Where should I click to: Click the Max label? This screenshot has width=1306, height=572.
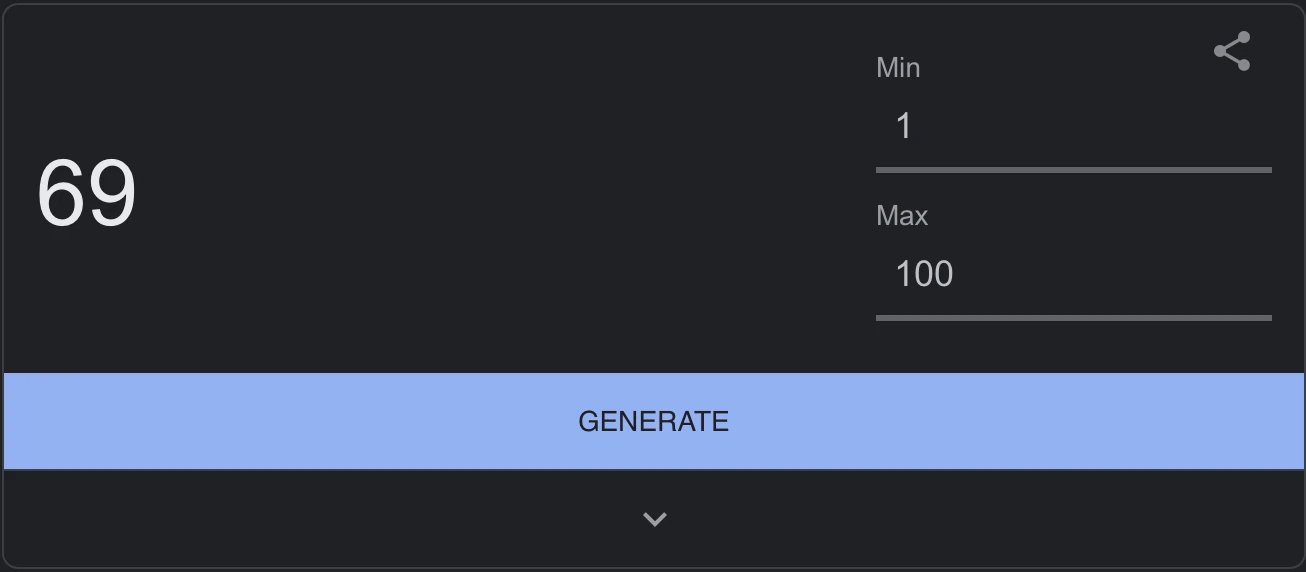(902, 216)
